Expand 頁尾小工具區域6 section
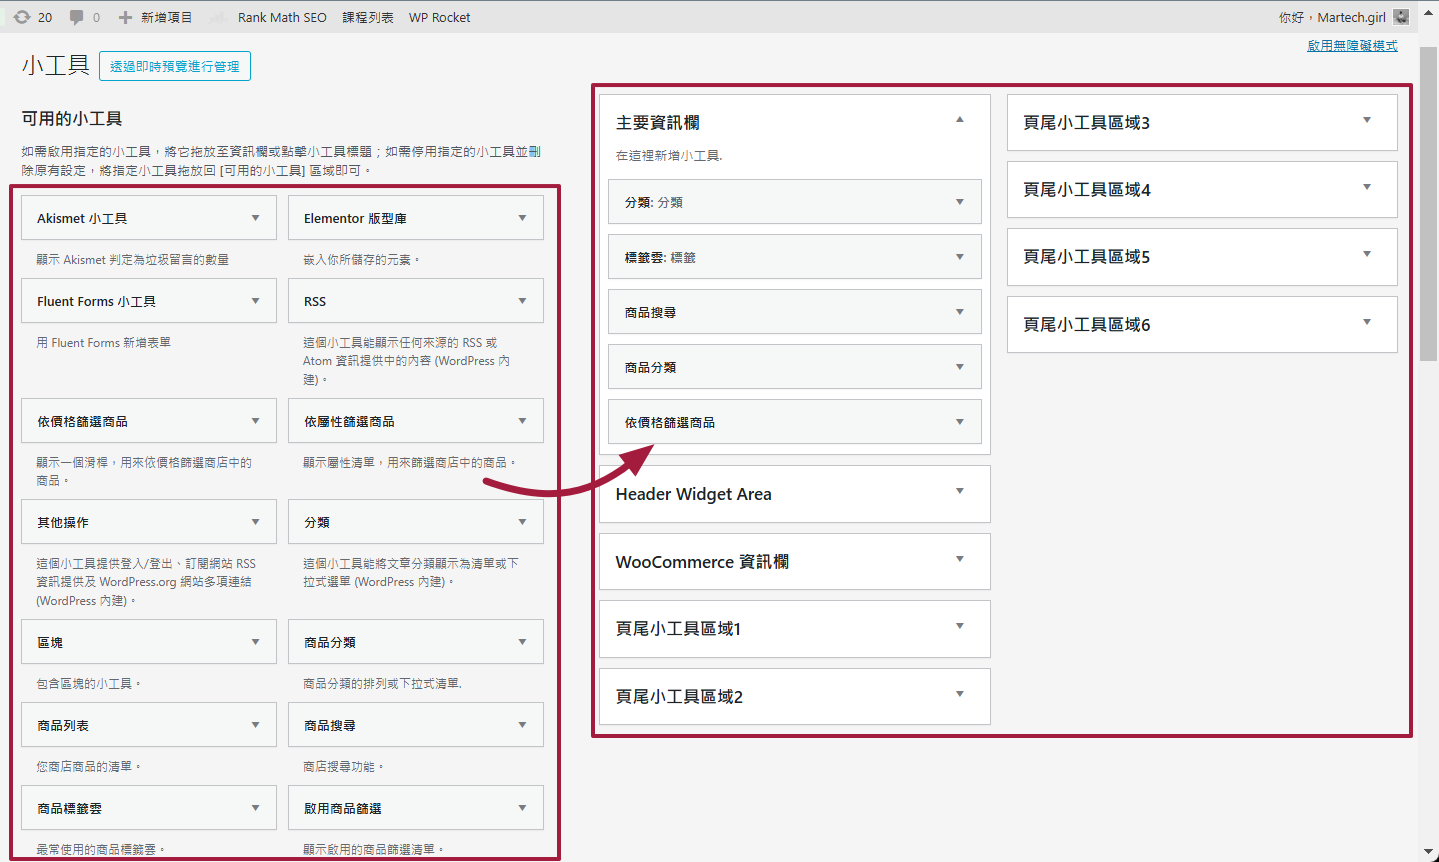 [1366, 322]
